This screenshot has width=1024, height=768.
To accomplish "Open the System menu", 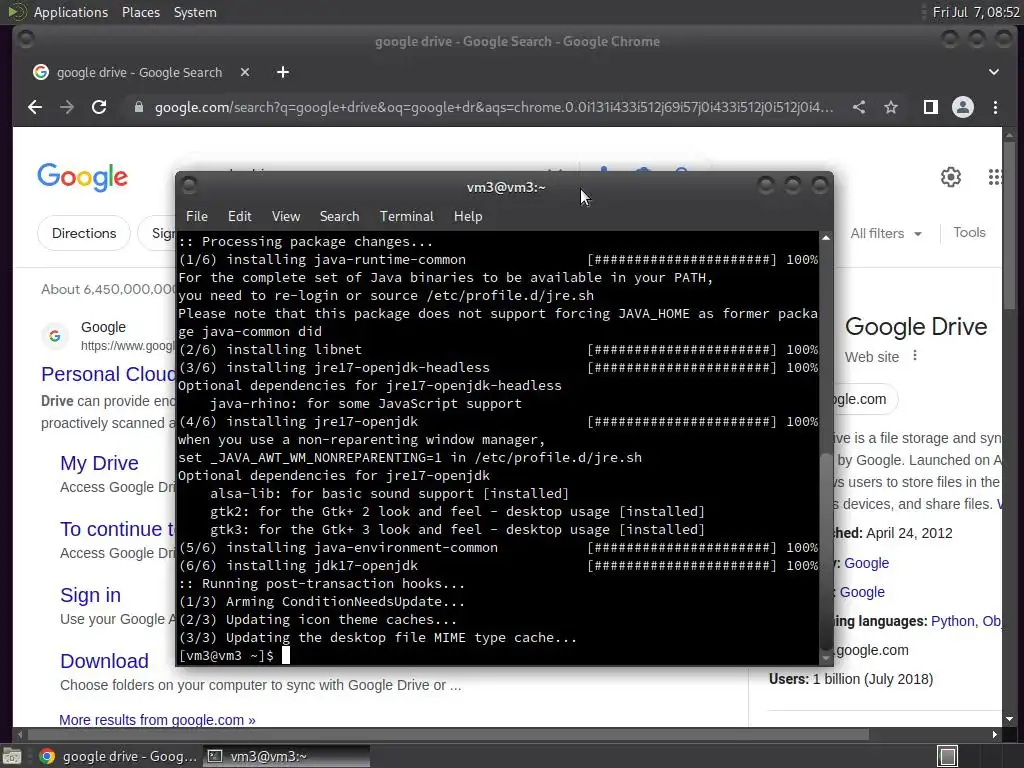I will click(195, 12).
